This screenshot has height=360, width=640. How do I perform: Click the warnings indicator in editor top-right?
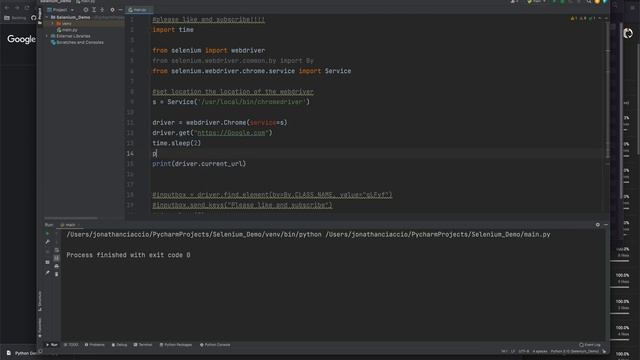[573, 18]
